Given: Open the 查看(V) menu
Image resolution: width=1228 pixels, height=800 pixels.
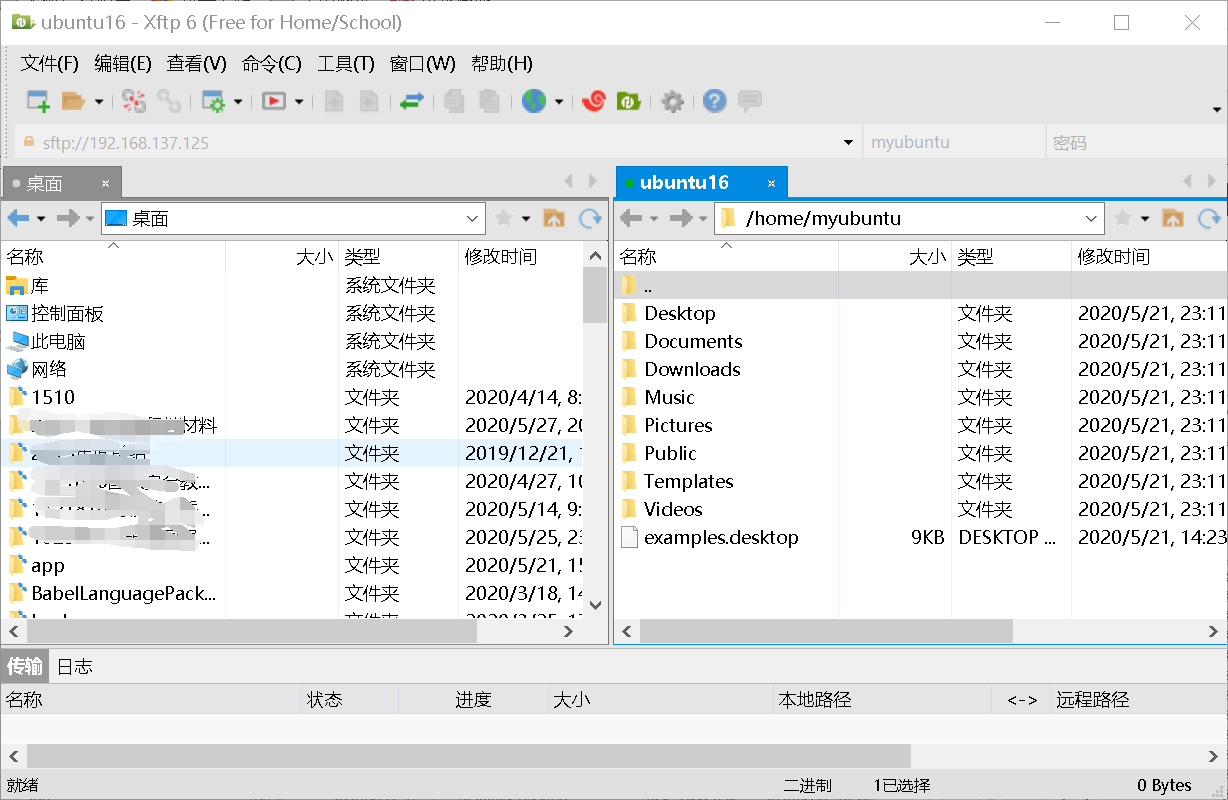Looking at the screenshot, I should [x=197, y=64].
